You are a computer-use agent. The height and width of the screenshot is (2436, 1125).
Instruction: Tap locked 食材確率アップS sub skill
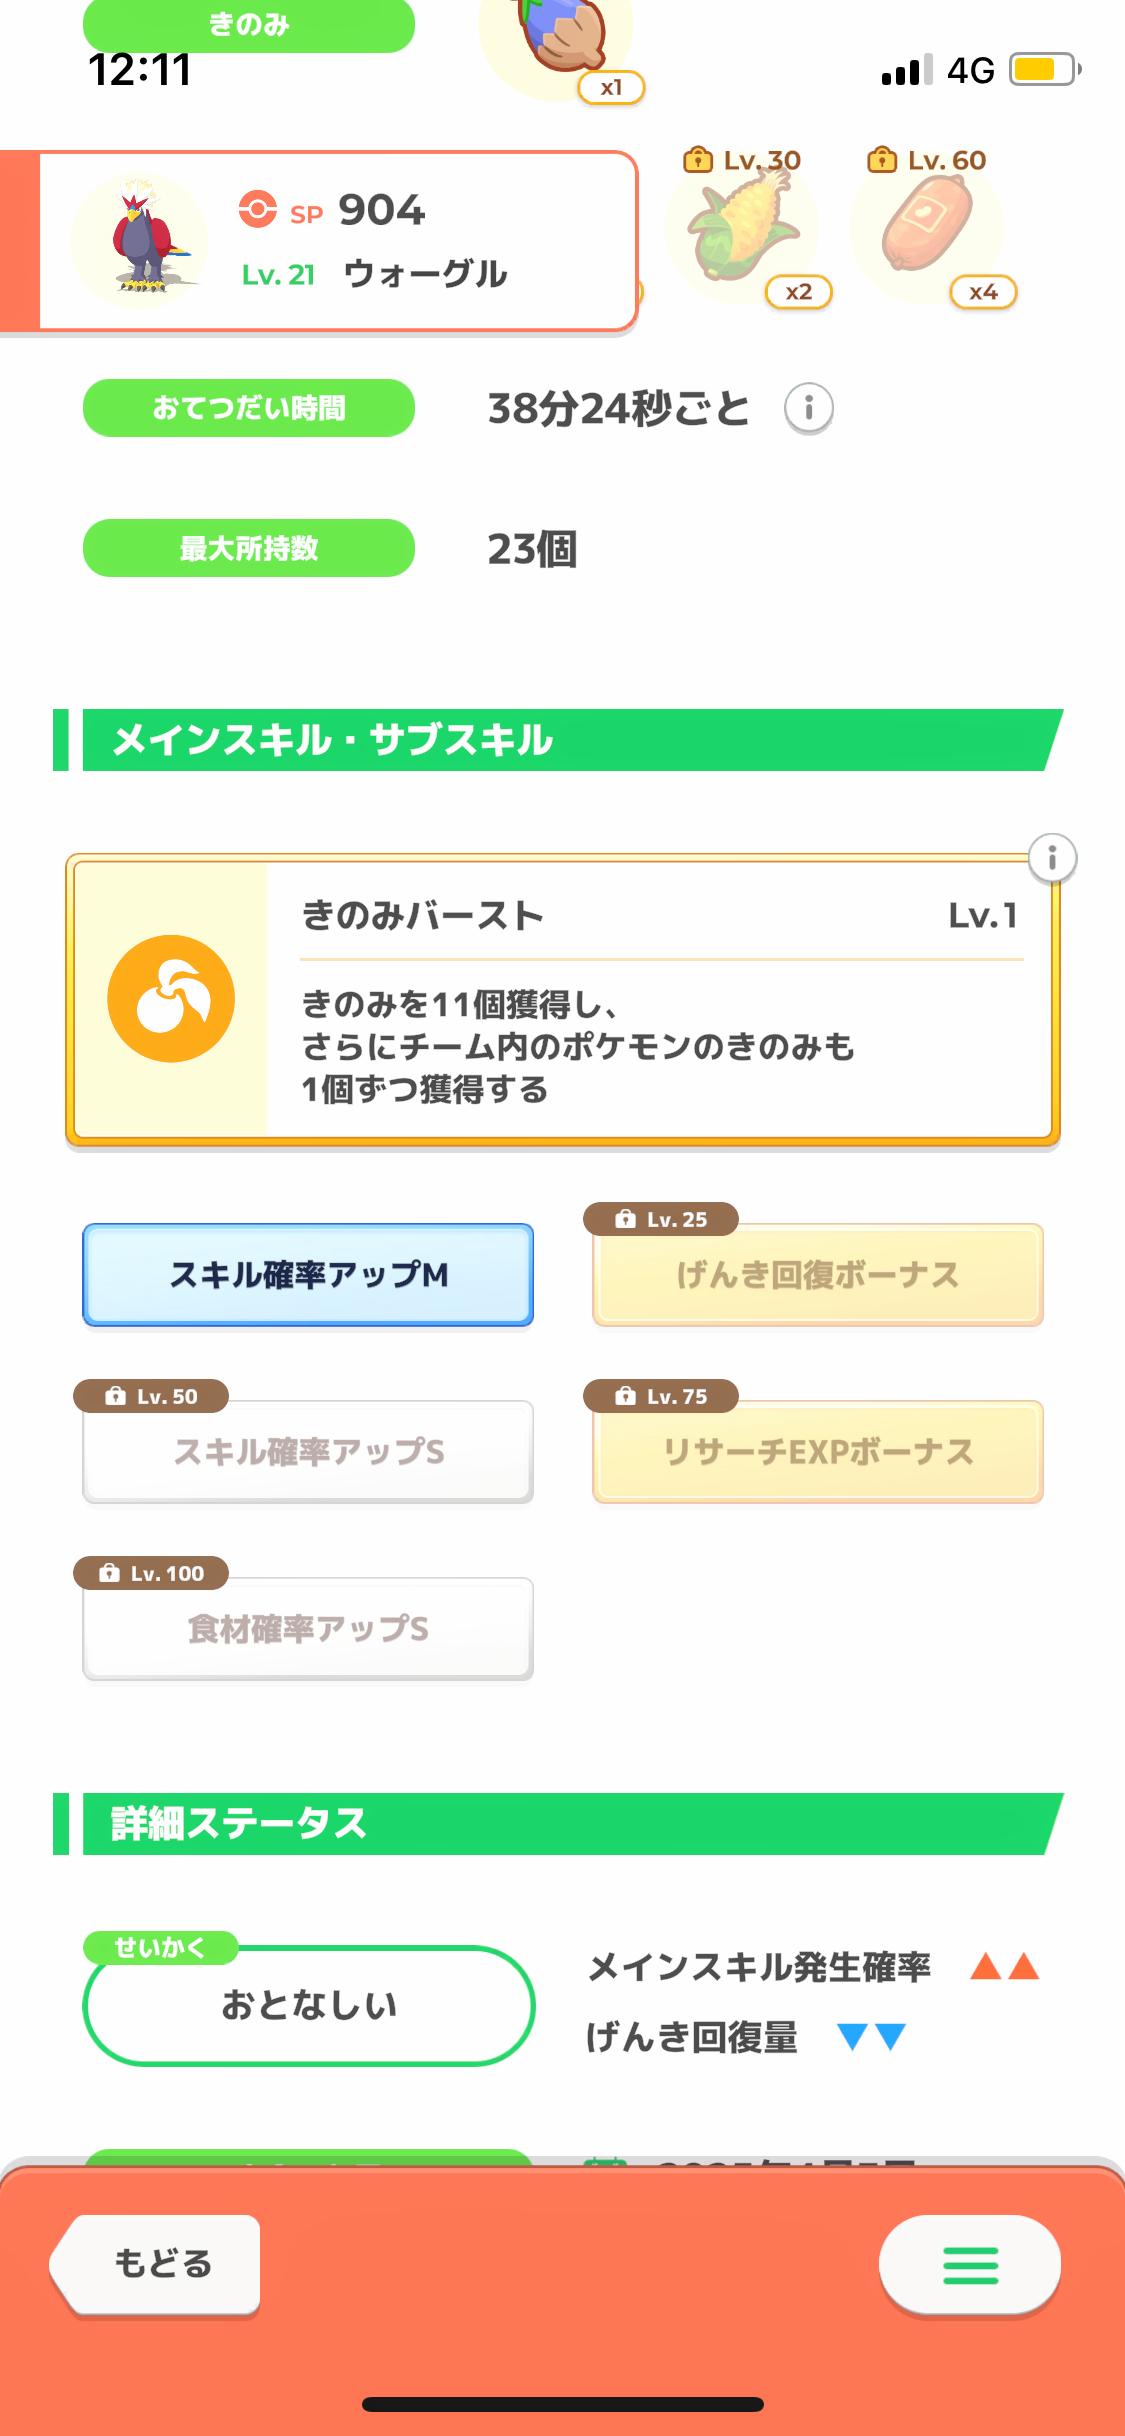308,1629
